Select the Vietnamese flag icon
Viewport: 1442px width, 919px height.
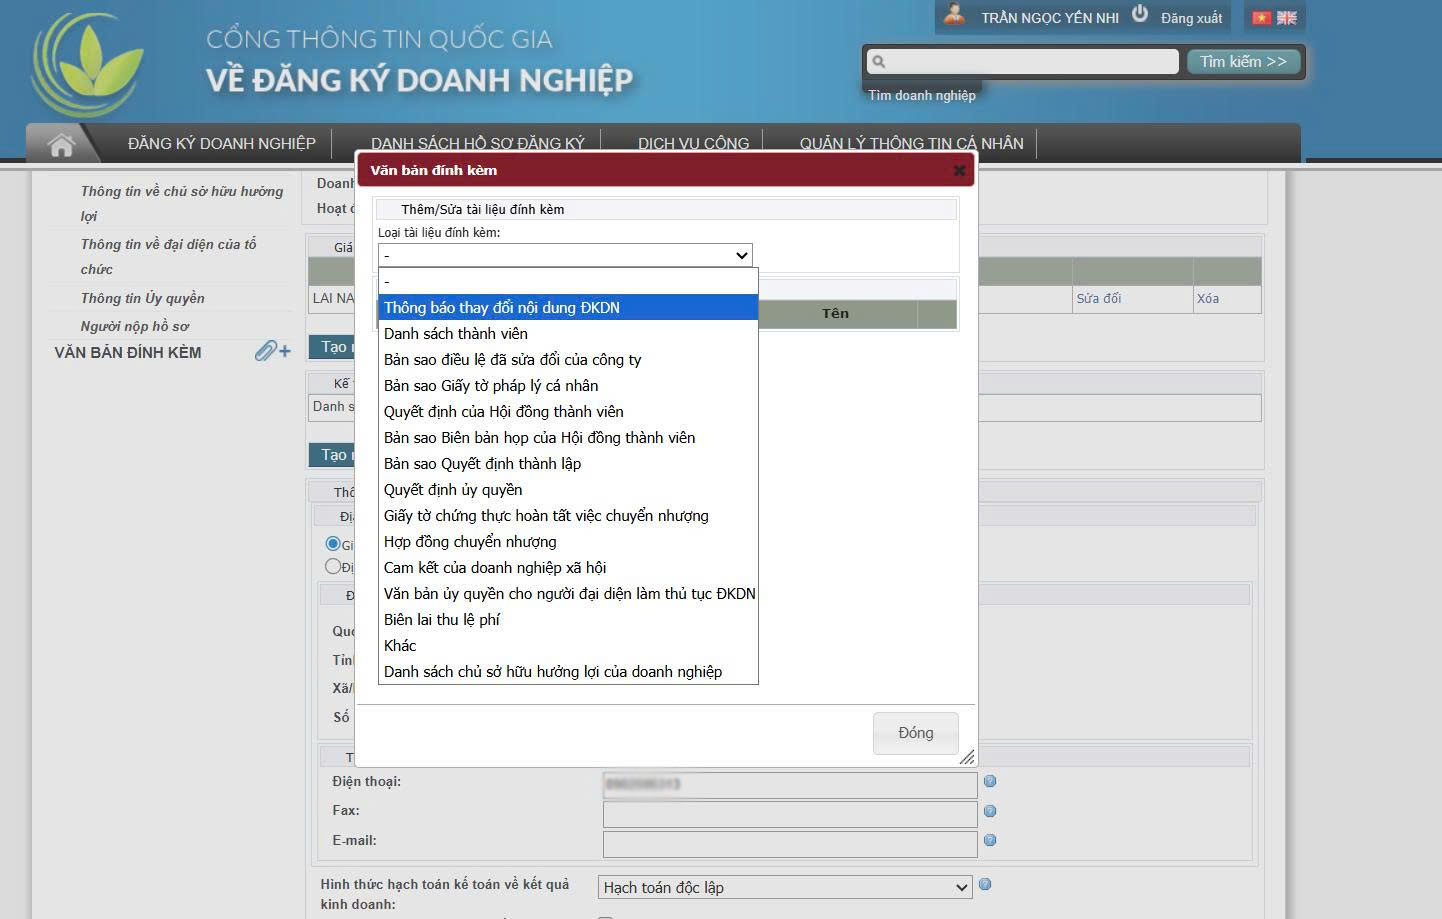click(x=1262, y=18)
